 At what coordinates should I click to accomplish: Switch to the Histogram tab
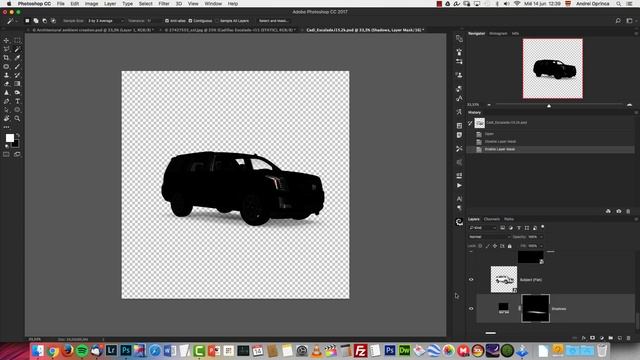[x=498, y=33]
